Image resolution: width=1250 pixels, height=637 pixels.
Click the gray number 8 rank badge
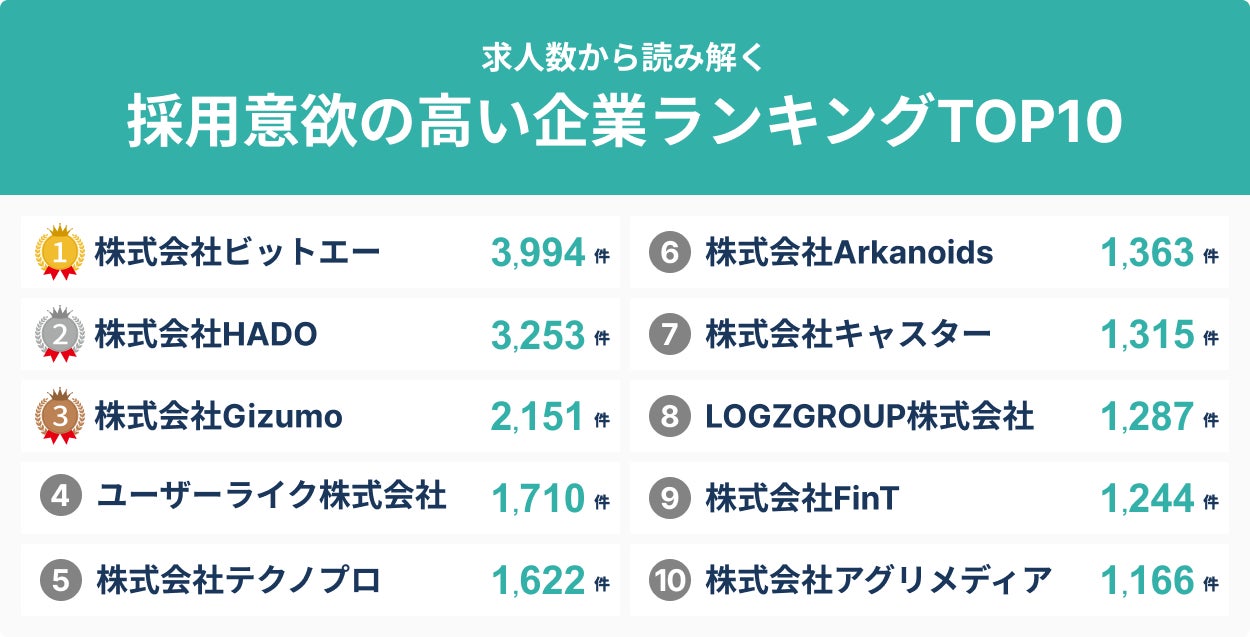click(670, 417)
